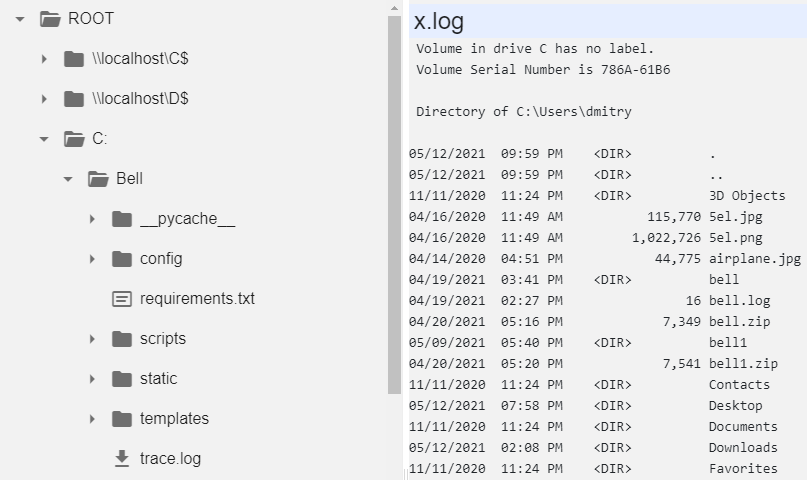The height and width of the screenshot is (480, 807).
Task: Click the \\localhost\D$ folder icon
Action: point(74,99)
